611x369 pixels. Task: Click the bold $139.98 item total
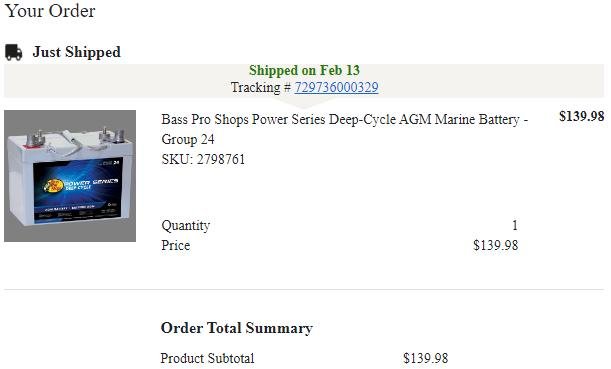(x=582, y=116)
